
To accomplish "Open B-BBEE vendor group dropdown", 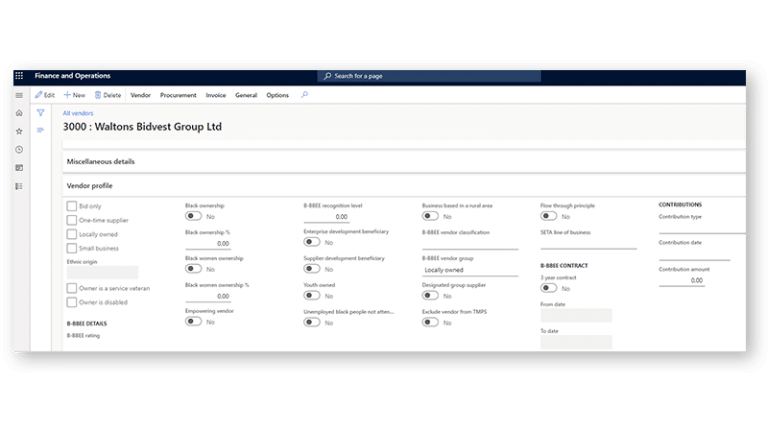I will [469, 270].
